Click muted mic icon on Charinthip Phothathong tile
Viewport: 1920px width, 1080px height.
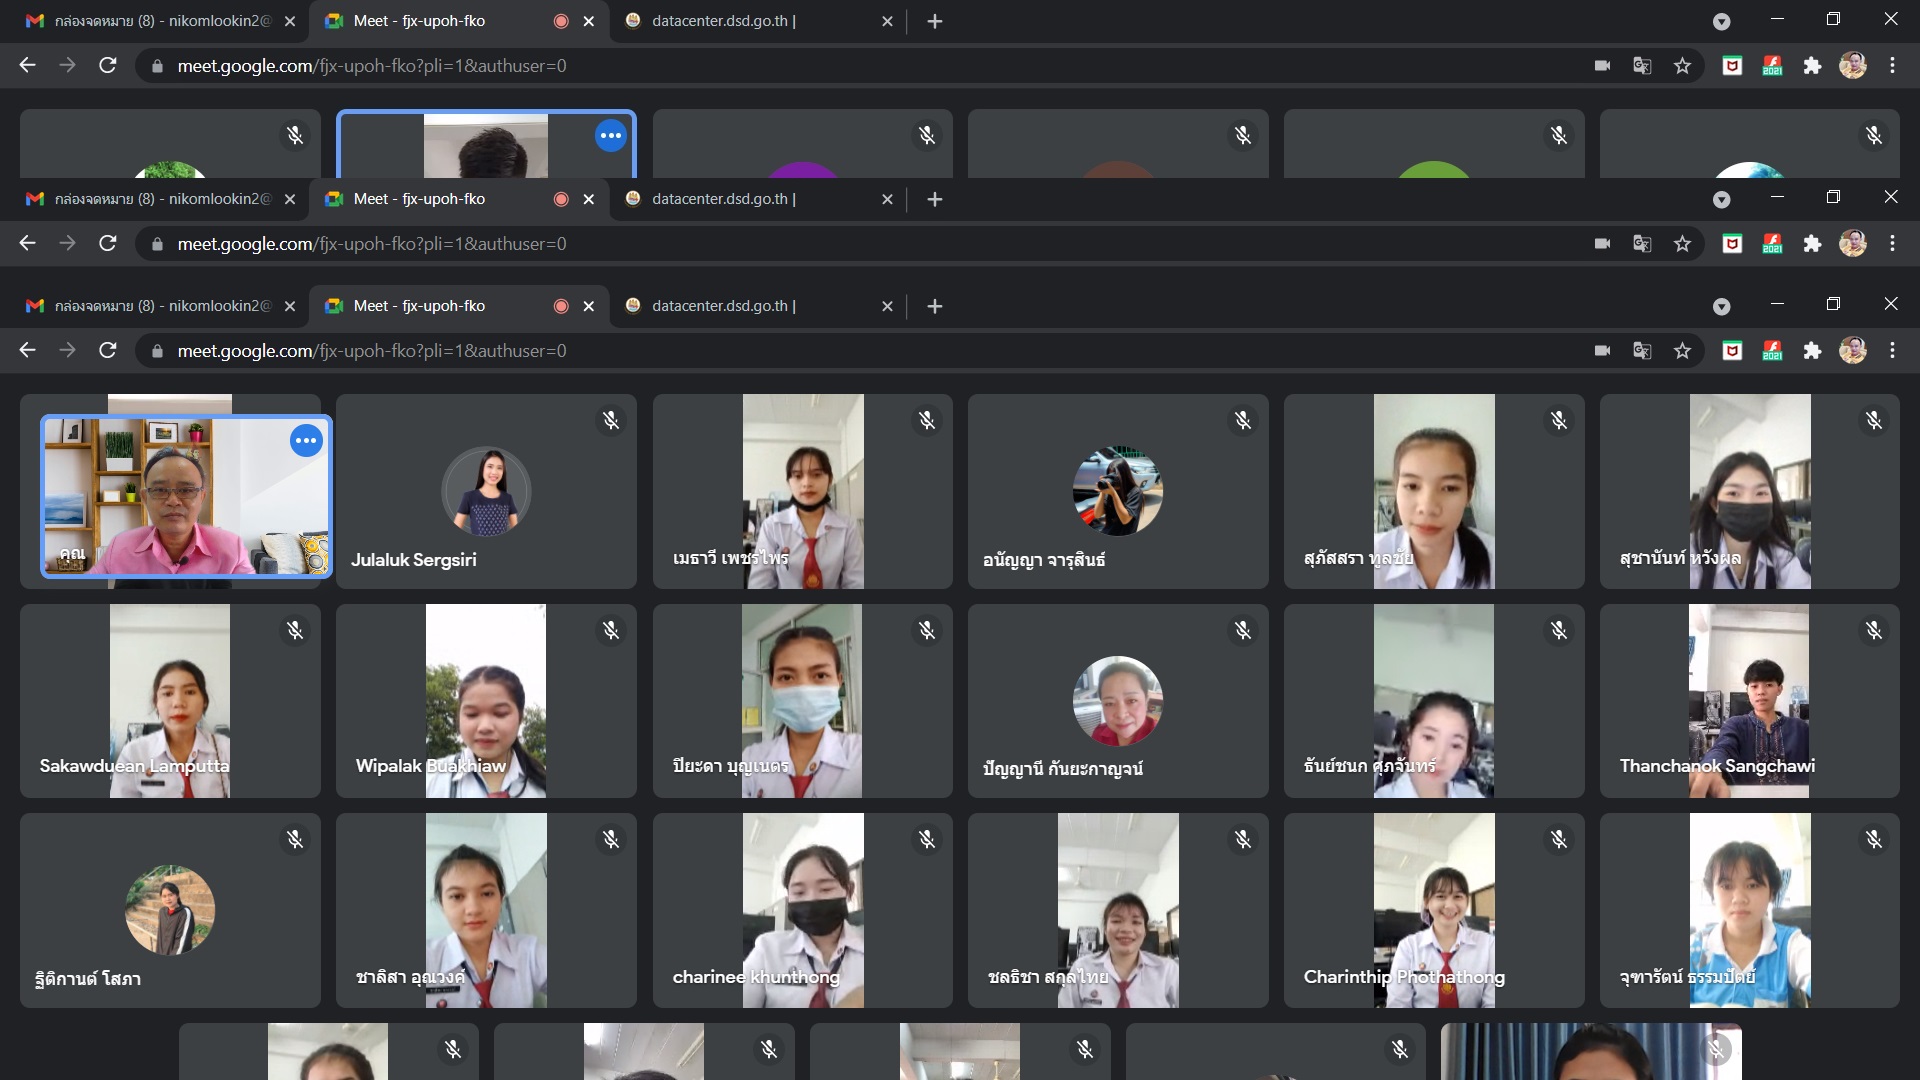click(1559, 839)
